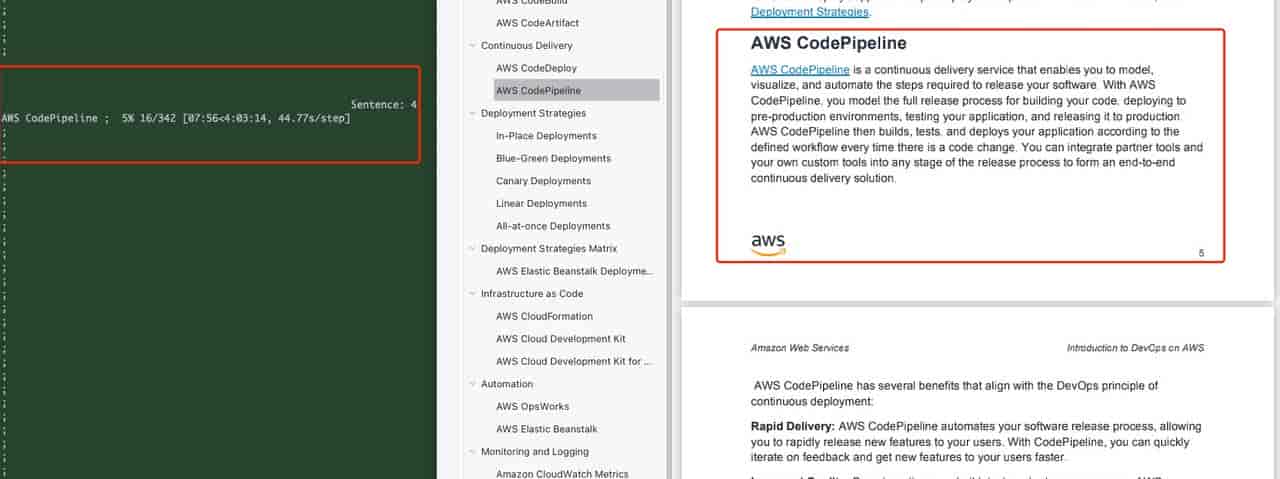Screen dimensions: 1280x479
Task: Select the Continuous Delivery outline heading
Action: coord(527,46)
